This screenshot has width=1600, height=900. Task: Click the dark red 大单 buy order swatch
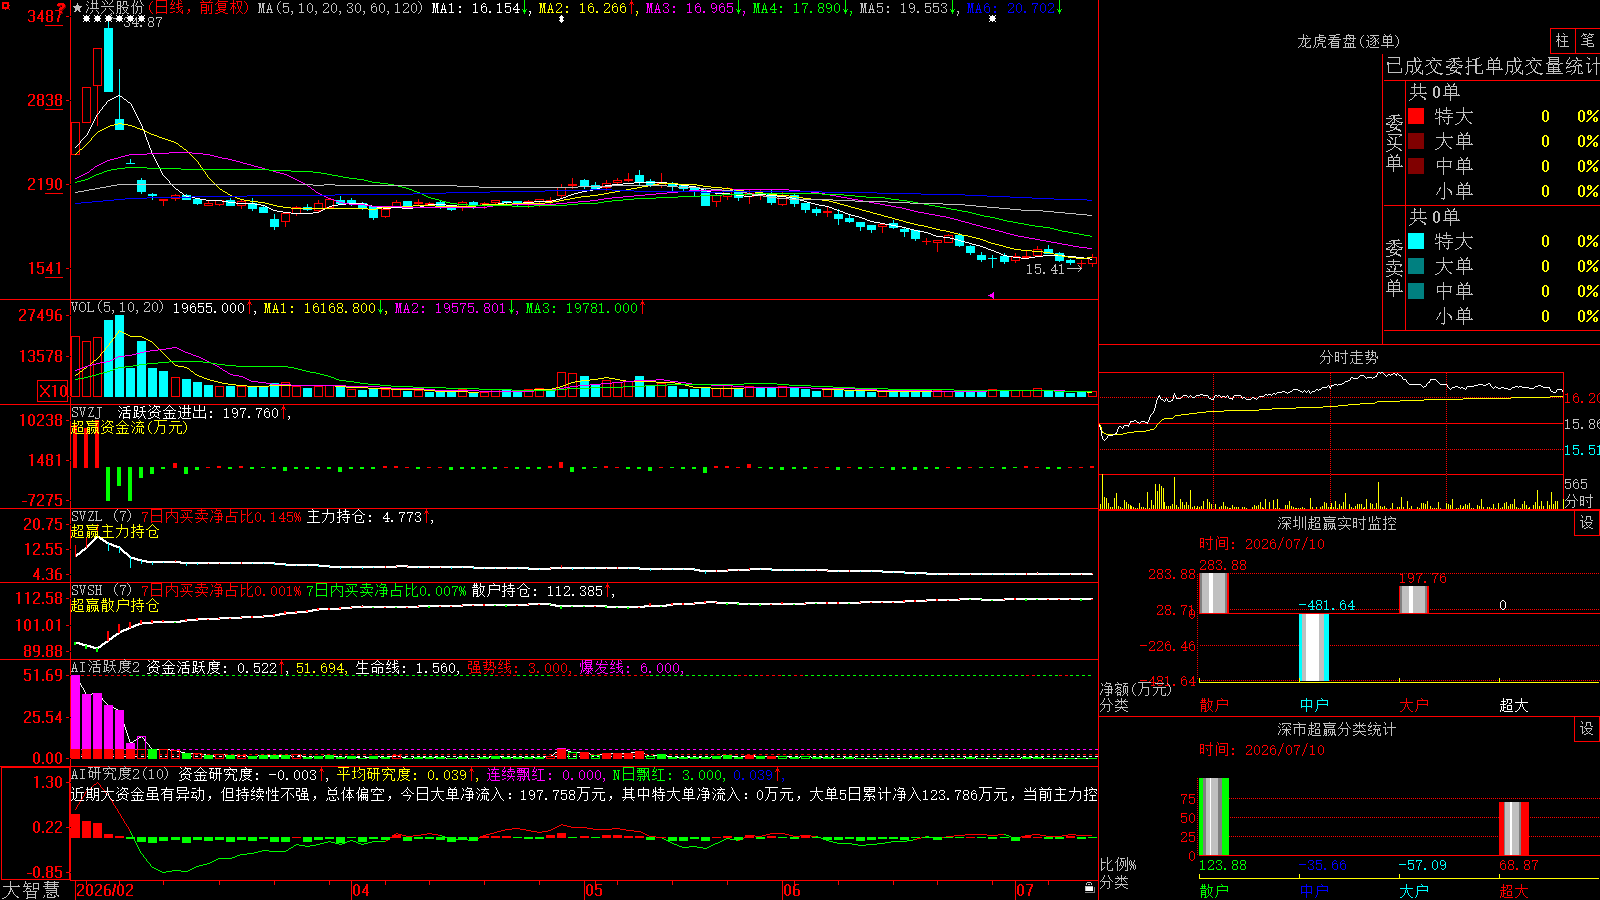[1416, 141]
